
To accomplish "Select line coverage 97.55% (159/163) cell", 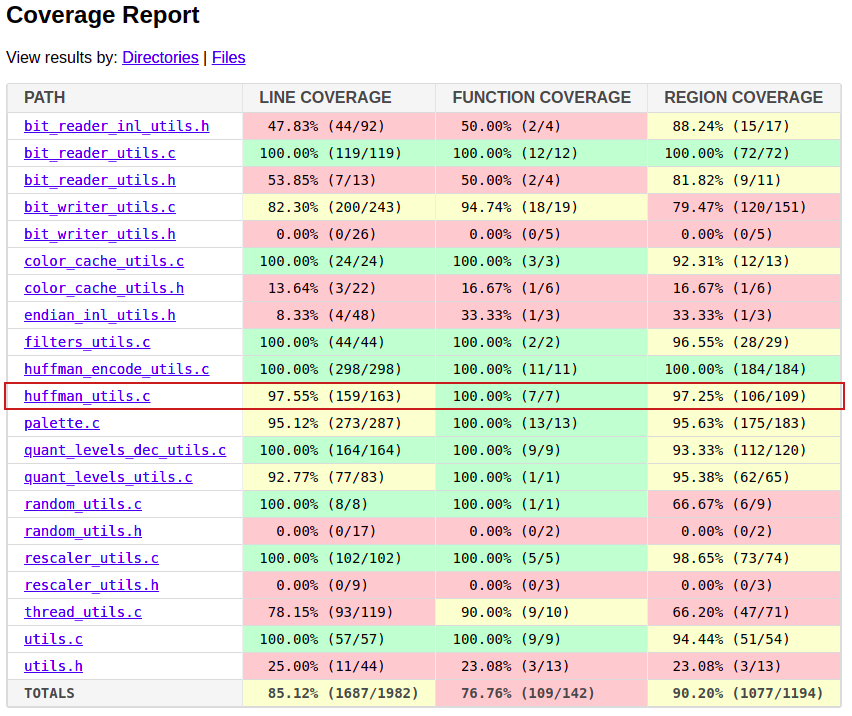I will tap(339, 396).
